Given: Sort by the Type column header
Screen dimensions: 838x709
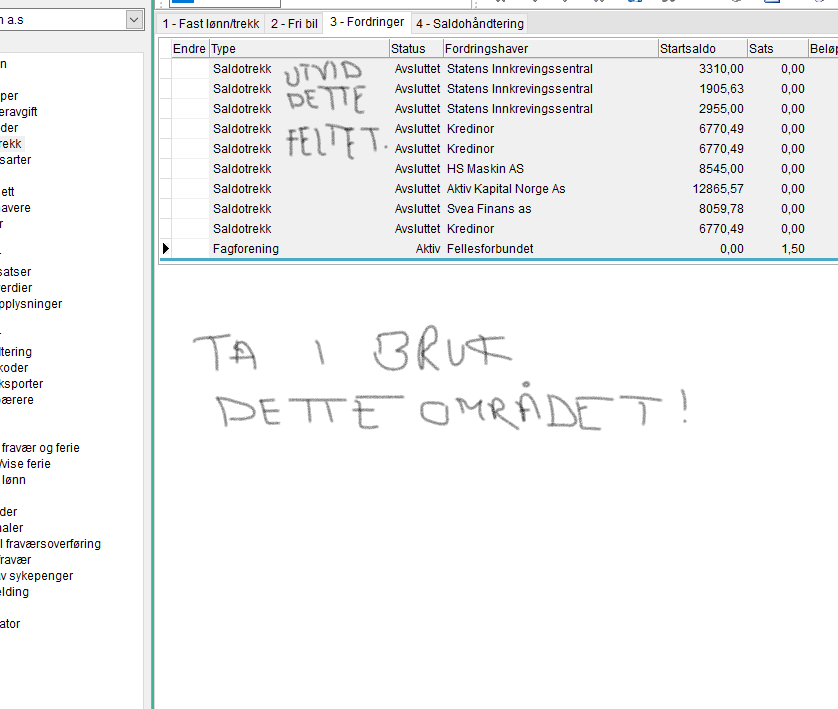Looking at the screenshot, I should 299,49.
